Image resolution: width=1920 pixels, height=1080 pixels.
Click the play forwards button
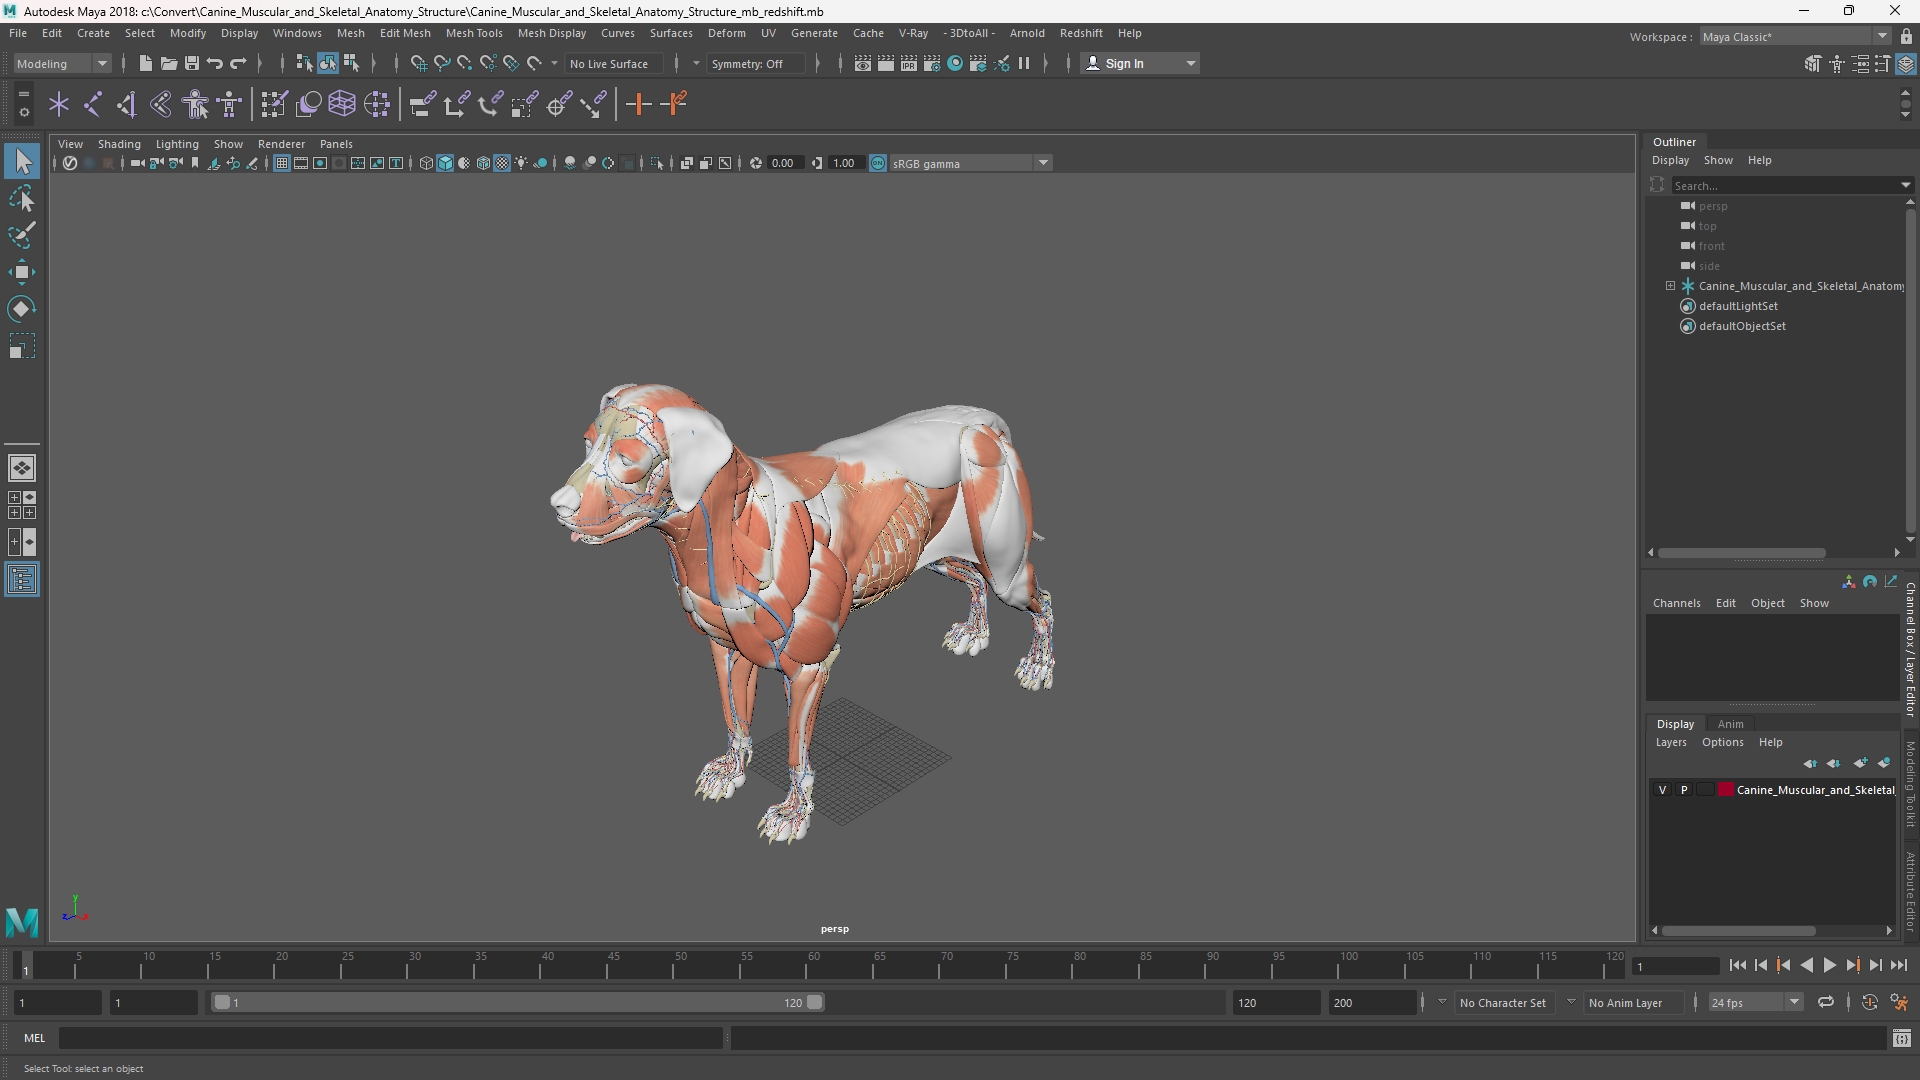[1829, 965]
